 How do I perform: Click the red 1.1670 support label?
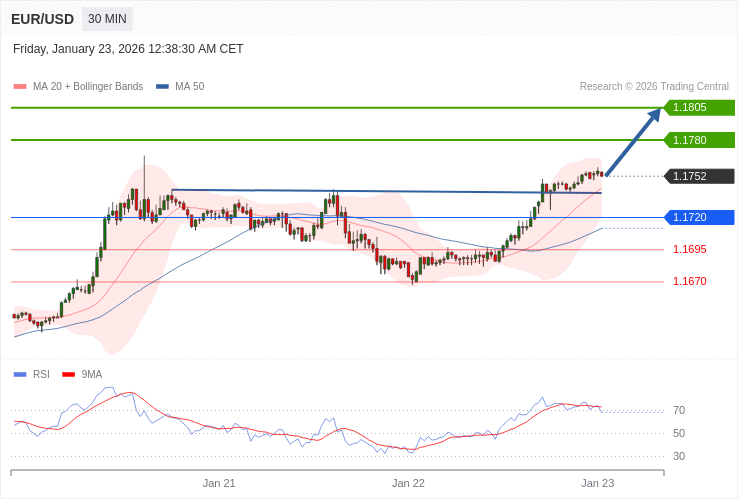tap(689, 281)
